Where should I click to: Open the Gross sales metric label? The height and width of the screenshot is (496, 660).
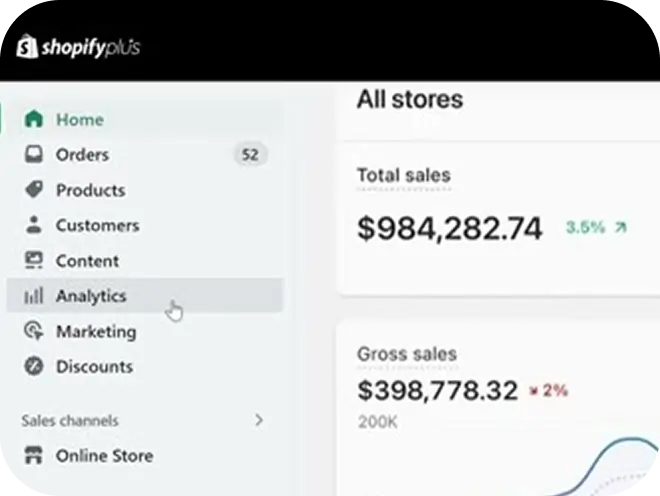tap(406, 354)
